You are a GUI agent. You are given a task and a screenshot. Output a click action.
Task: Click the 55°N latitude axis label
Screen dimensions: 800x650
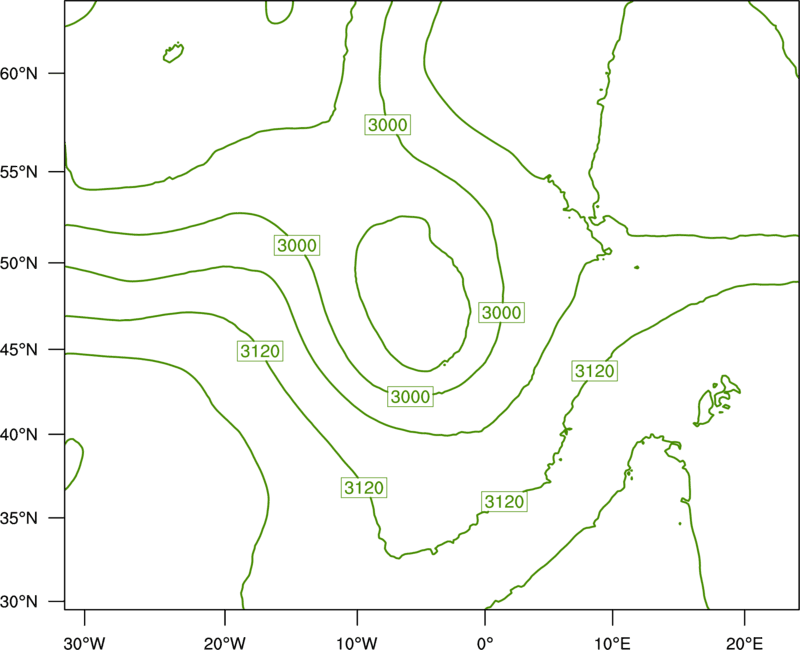[19, 172]
